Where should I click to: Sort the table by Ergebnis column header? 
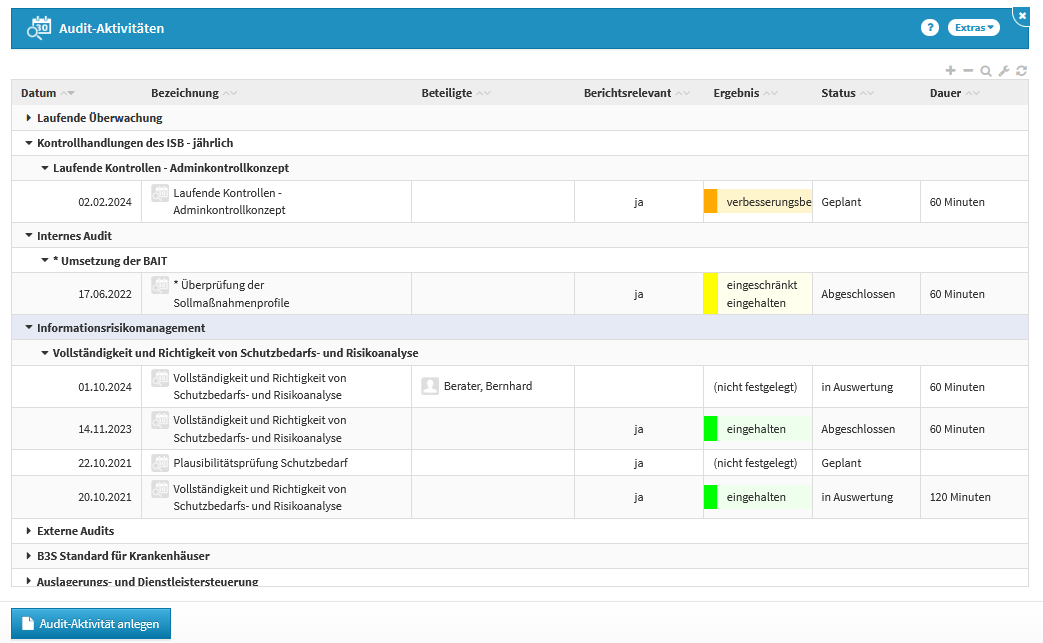[735, 93]
